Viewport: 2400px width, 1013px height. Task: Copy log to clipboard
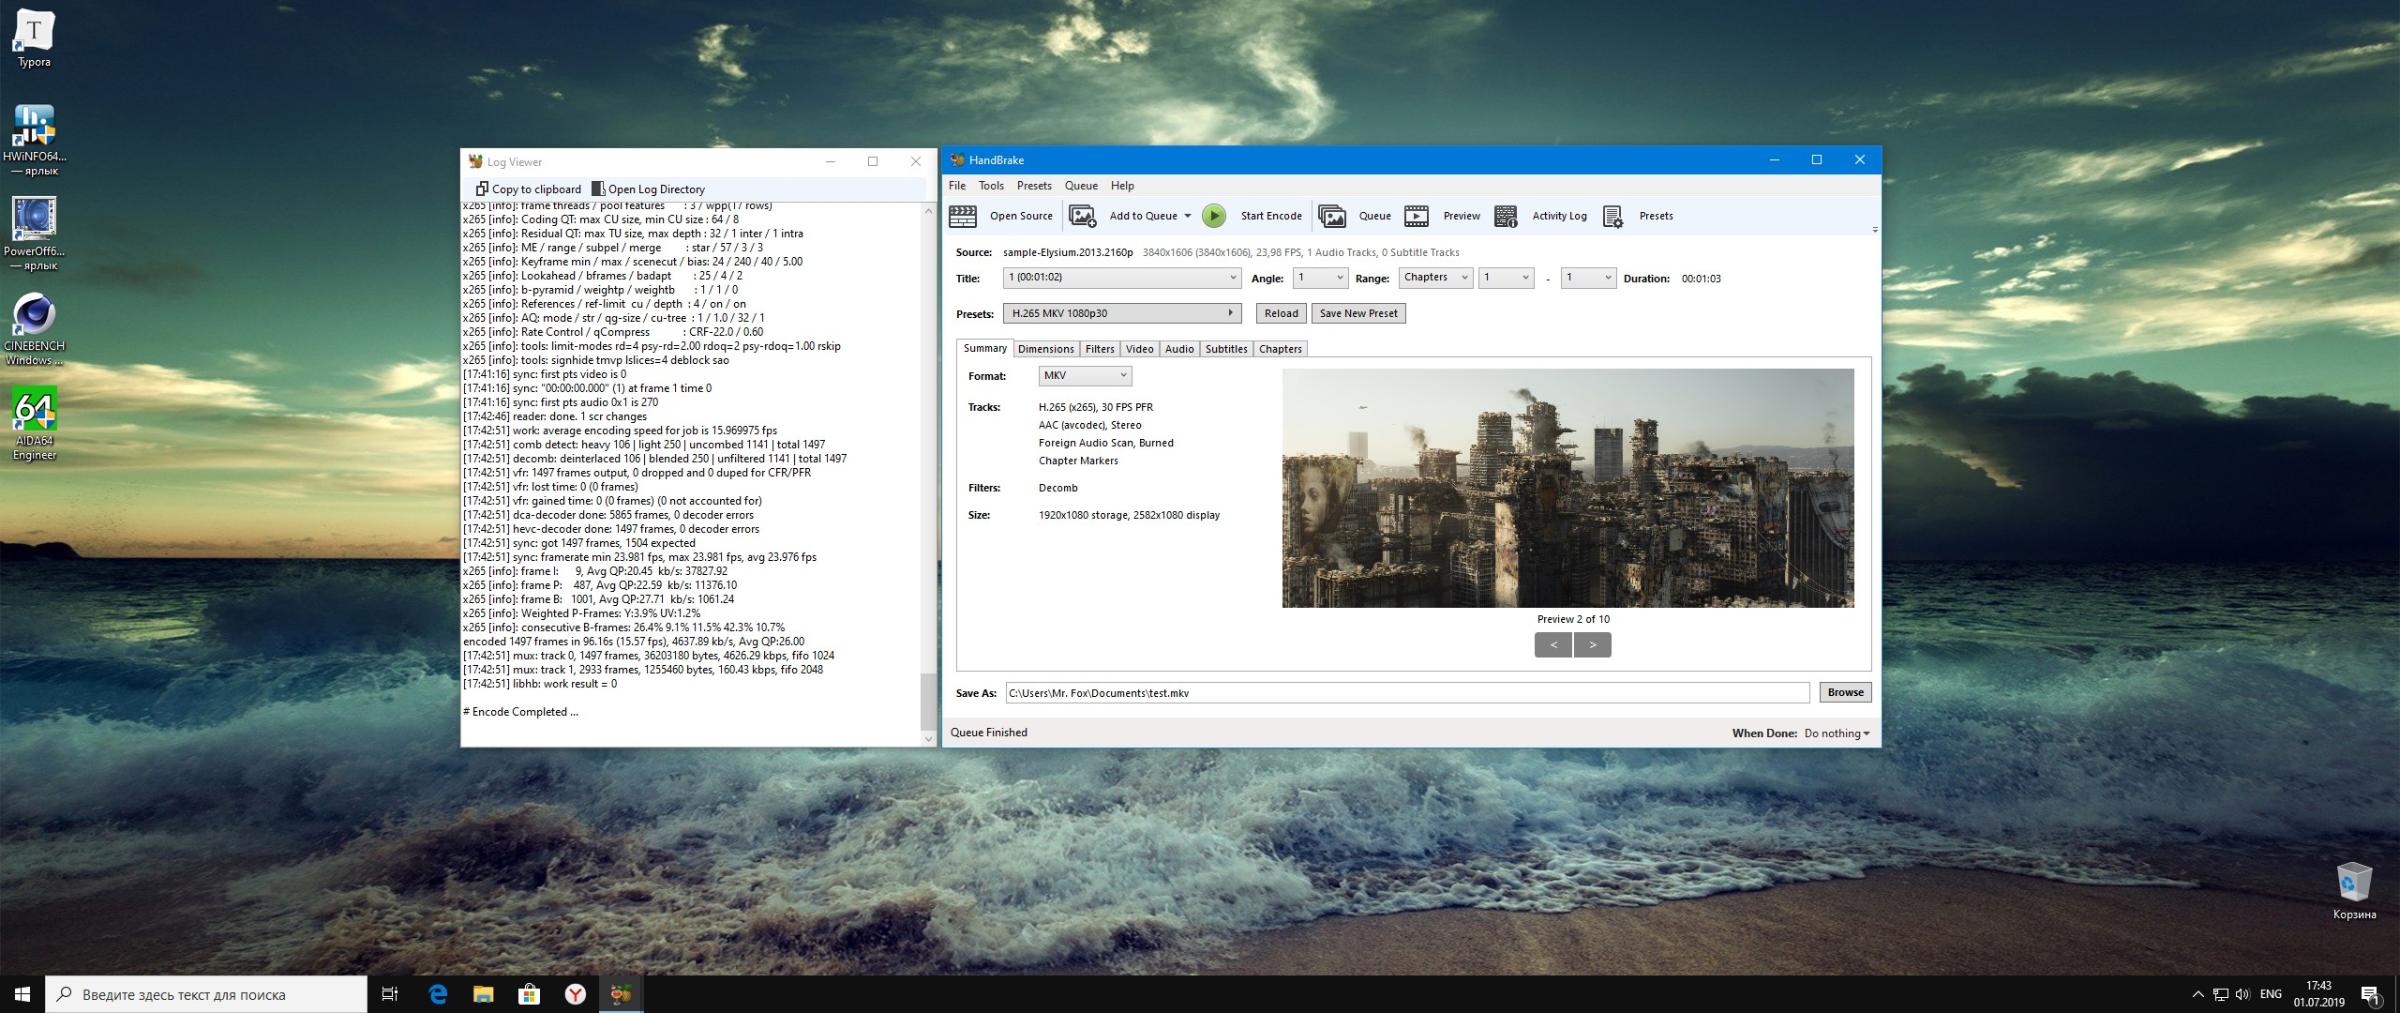528,189
